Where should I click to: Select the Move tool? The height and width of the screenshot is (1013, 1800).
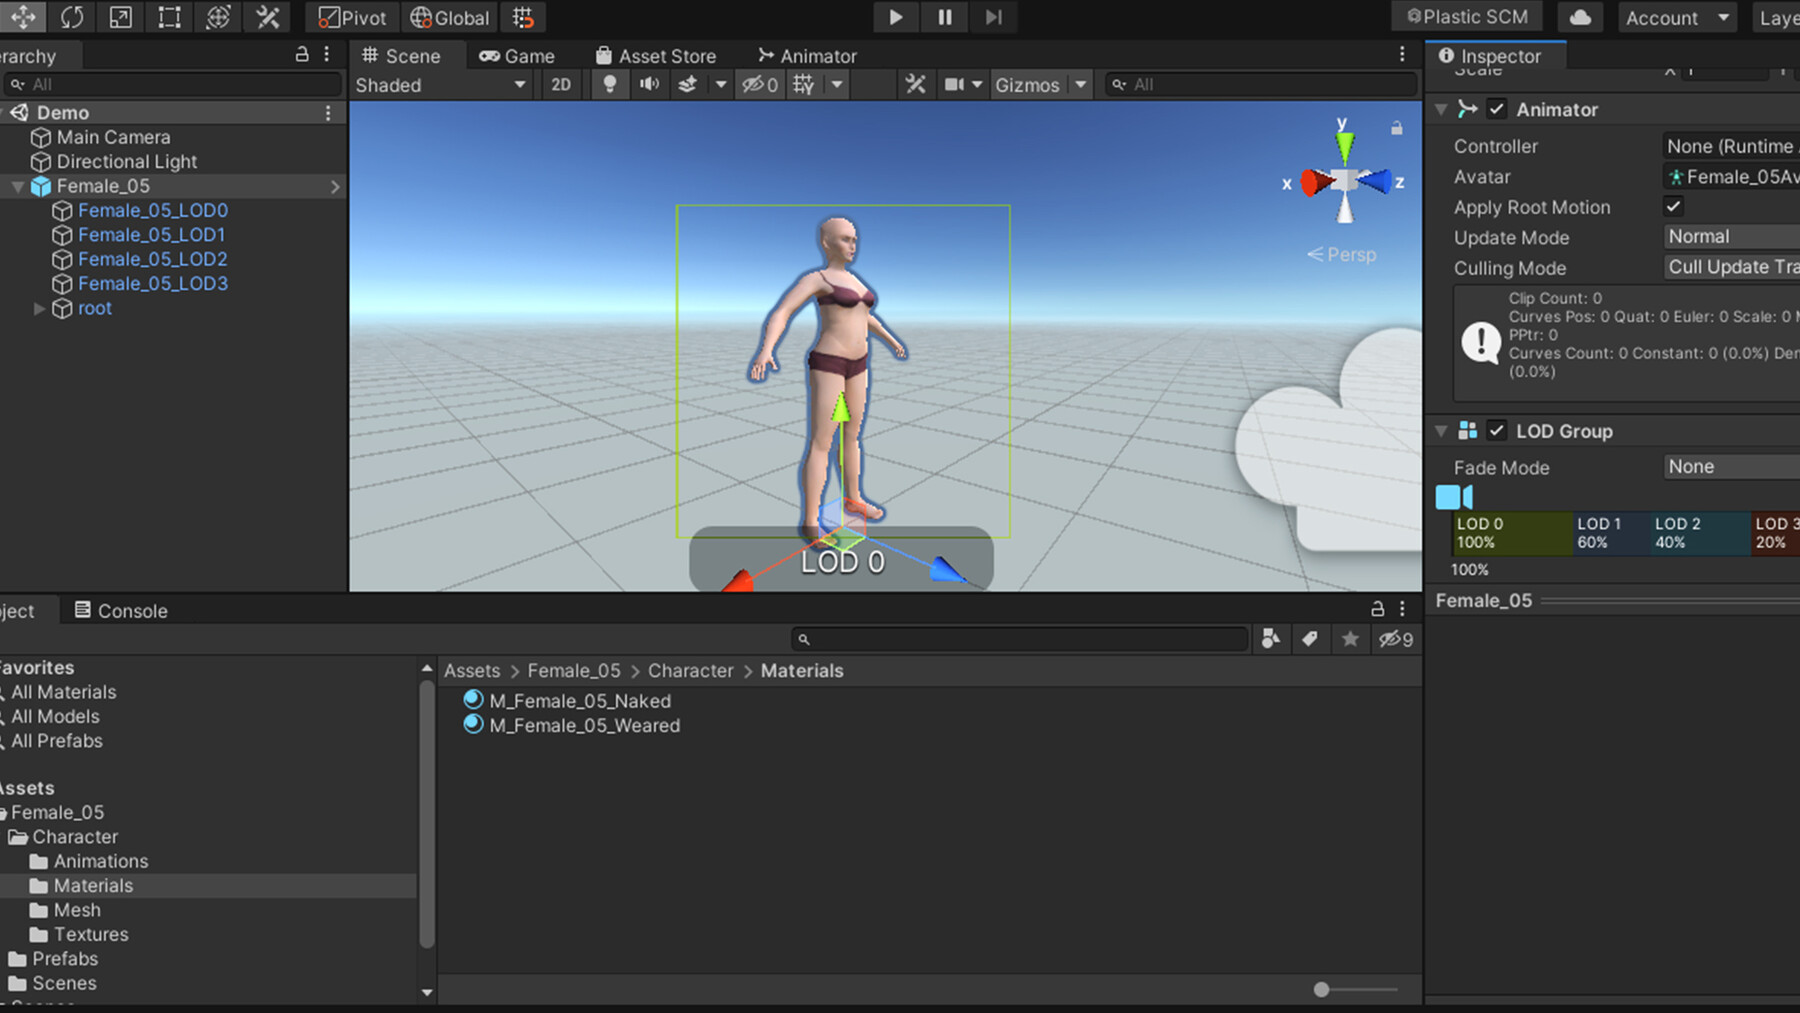tap(24, 17)
